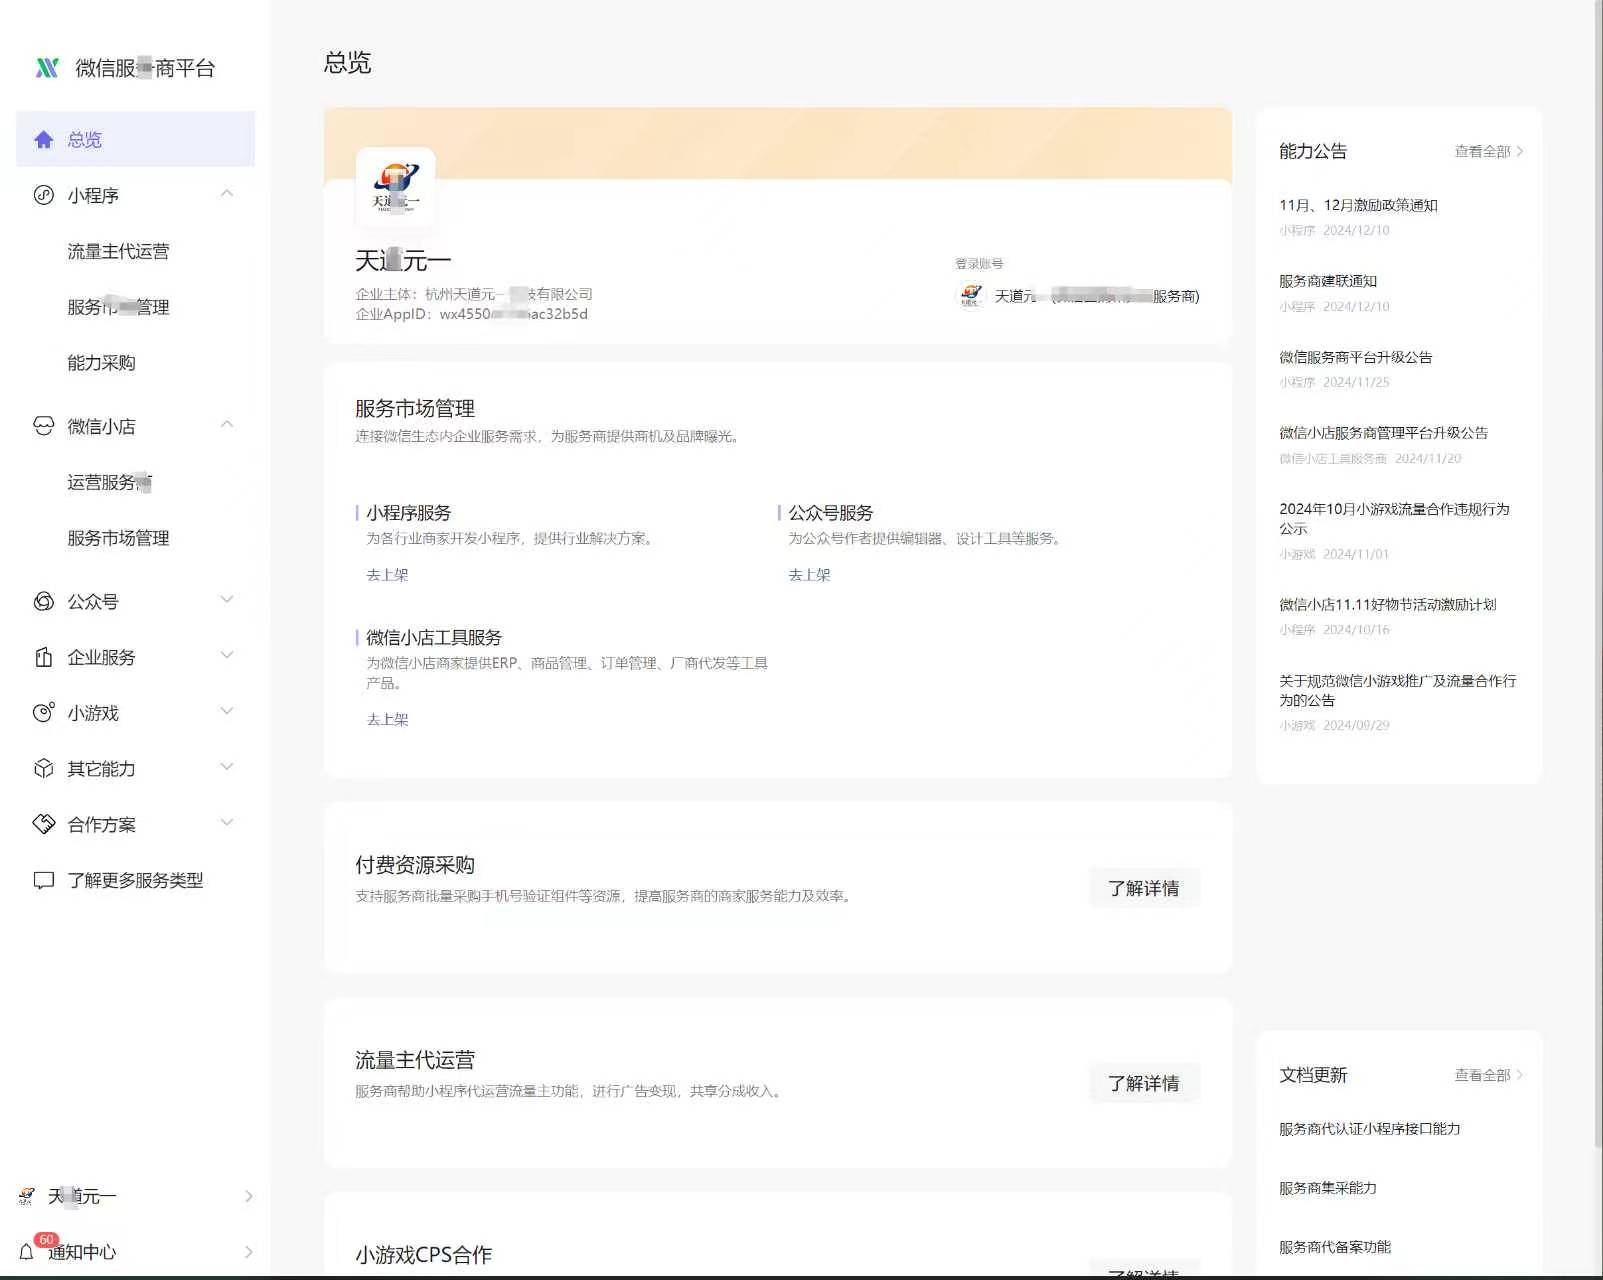
Task: Click the account avatar at sidebar bottom
Action: 27,1196
